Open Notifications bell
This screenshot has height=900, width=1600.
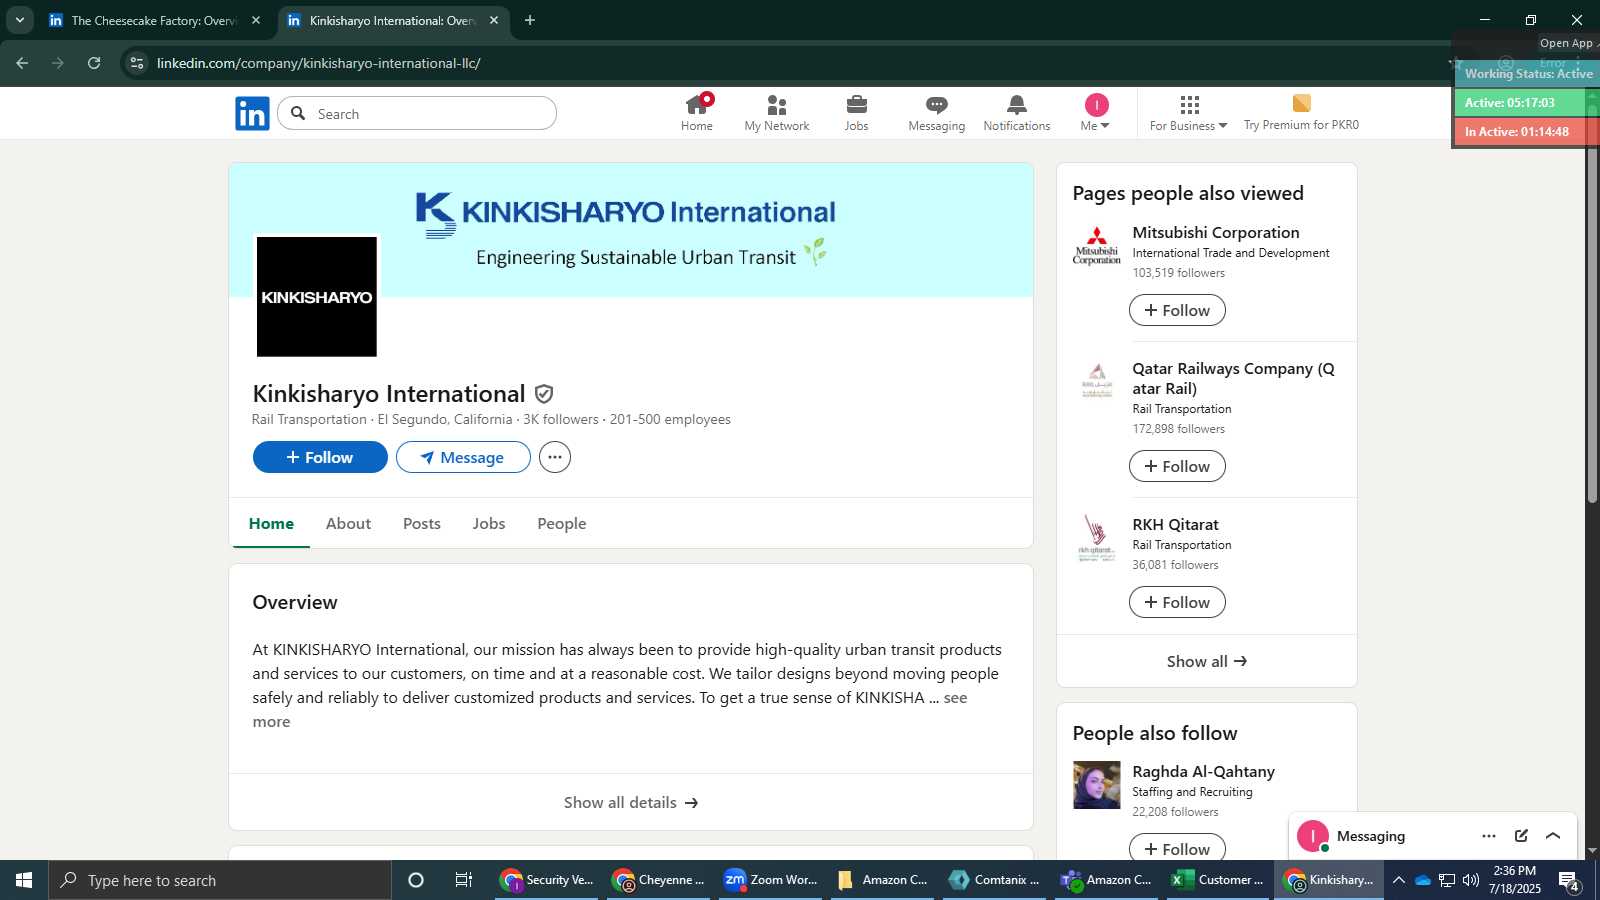click(x=1017, y=113)
